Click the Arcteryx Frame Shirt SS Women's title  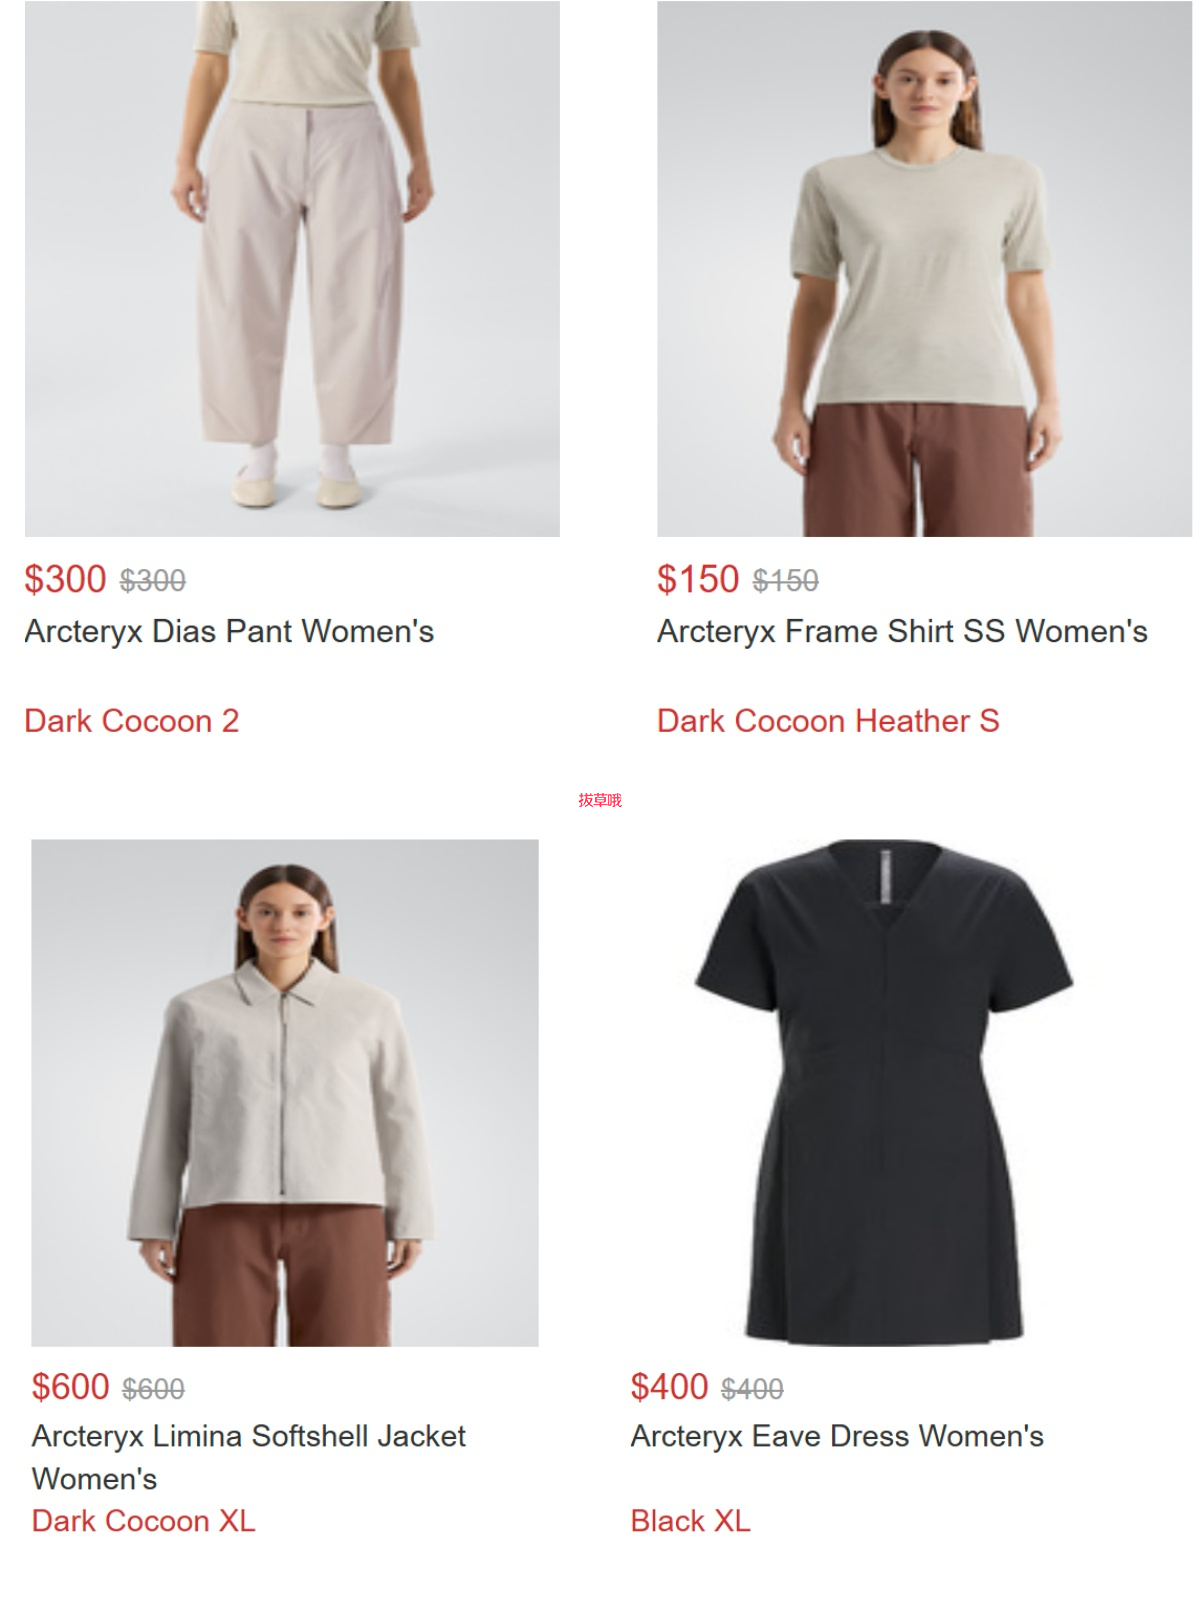coord(902,631)
